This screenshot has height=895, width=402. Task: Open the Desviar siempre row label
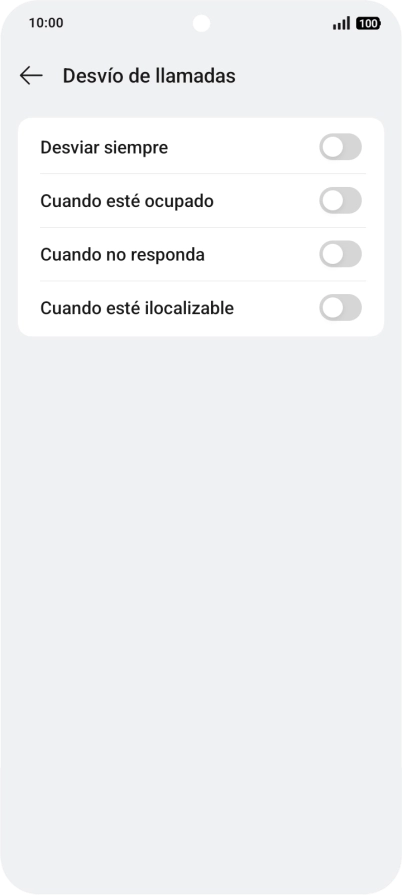104,147
